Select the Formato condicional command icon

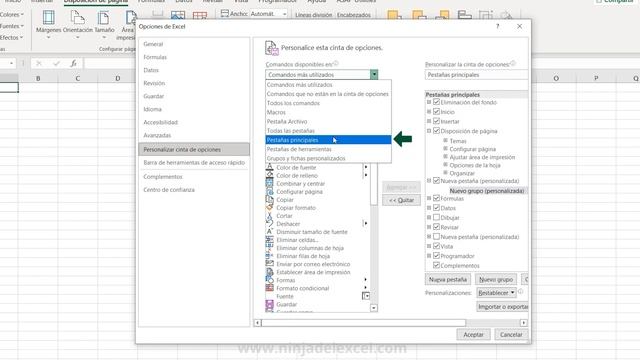269,288
